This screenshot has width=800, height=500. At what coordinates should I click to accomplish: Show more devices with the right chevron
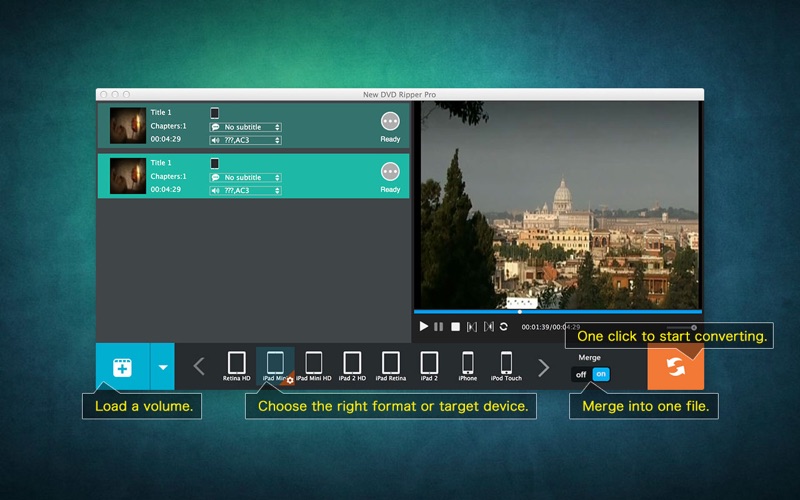click(544, 367)
